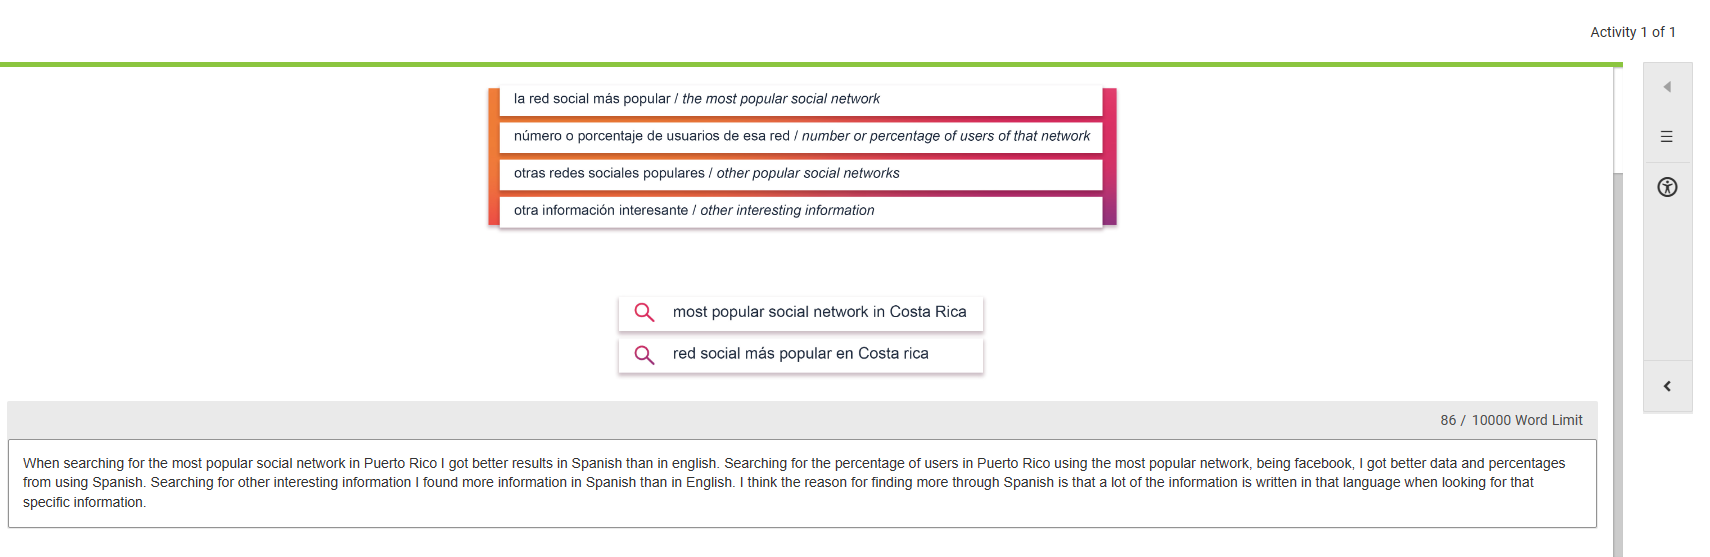Screen dimensions: 1710x557
Task: Click the magnifier icon beside the English Costa Rica search
Action: [x=645, y=313]
